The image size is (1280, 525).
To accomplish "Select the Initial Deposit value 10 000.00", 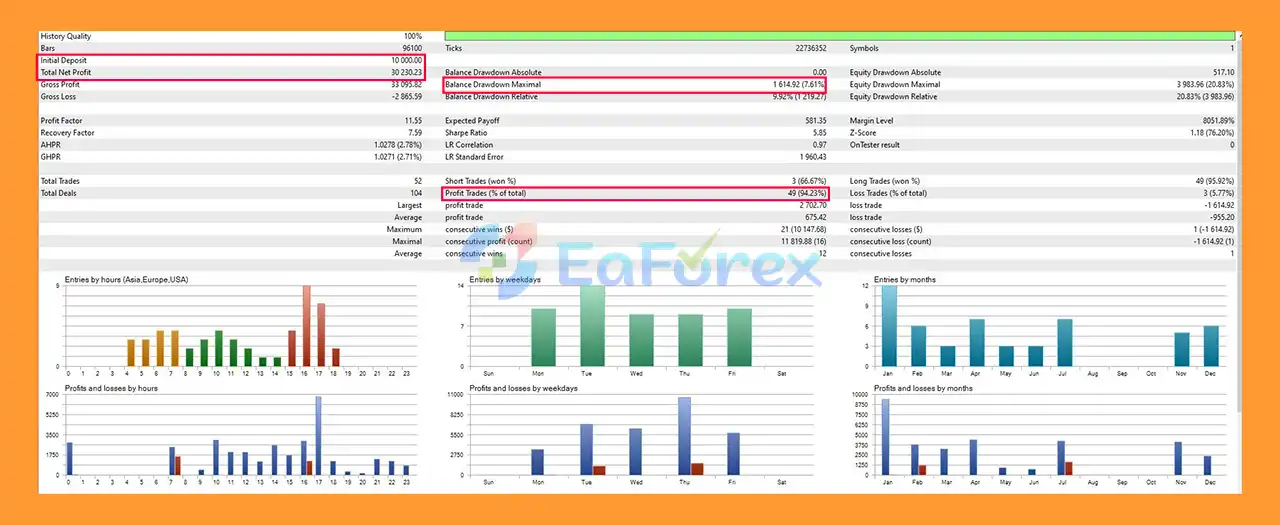I will coord(400,60).
